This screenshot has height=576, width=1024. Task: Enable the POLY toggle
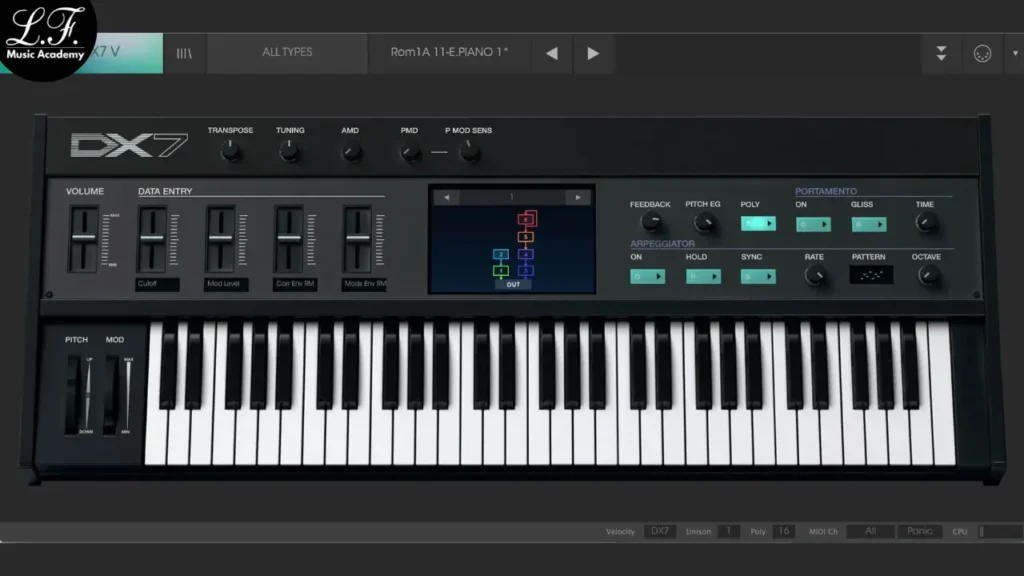(756, 223)
